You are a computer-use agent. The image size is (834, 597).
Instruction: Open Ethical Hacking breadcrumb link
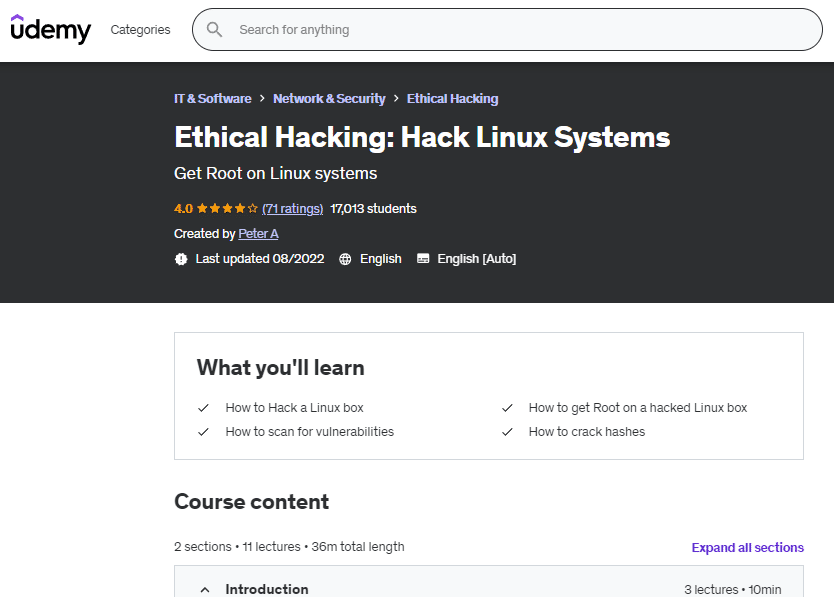click(x=452, y=99)
